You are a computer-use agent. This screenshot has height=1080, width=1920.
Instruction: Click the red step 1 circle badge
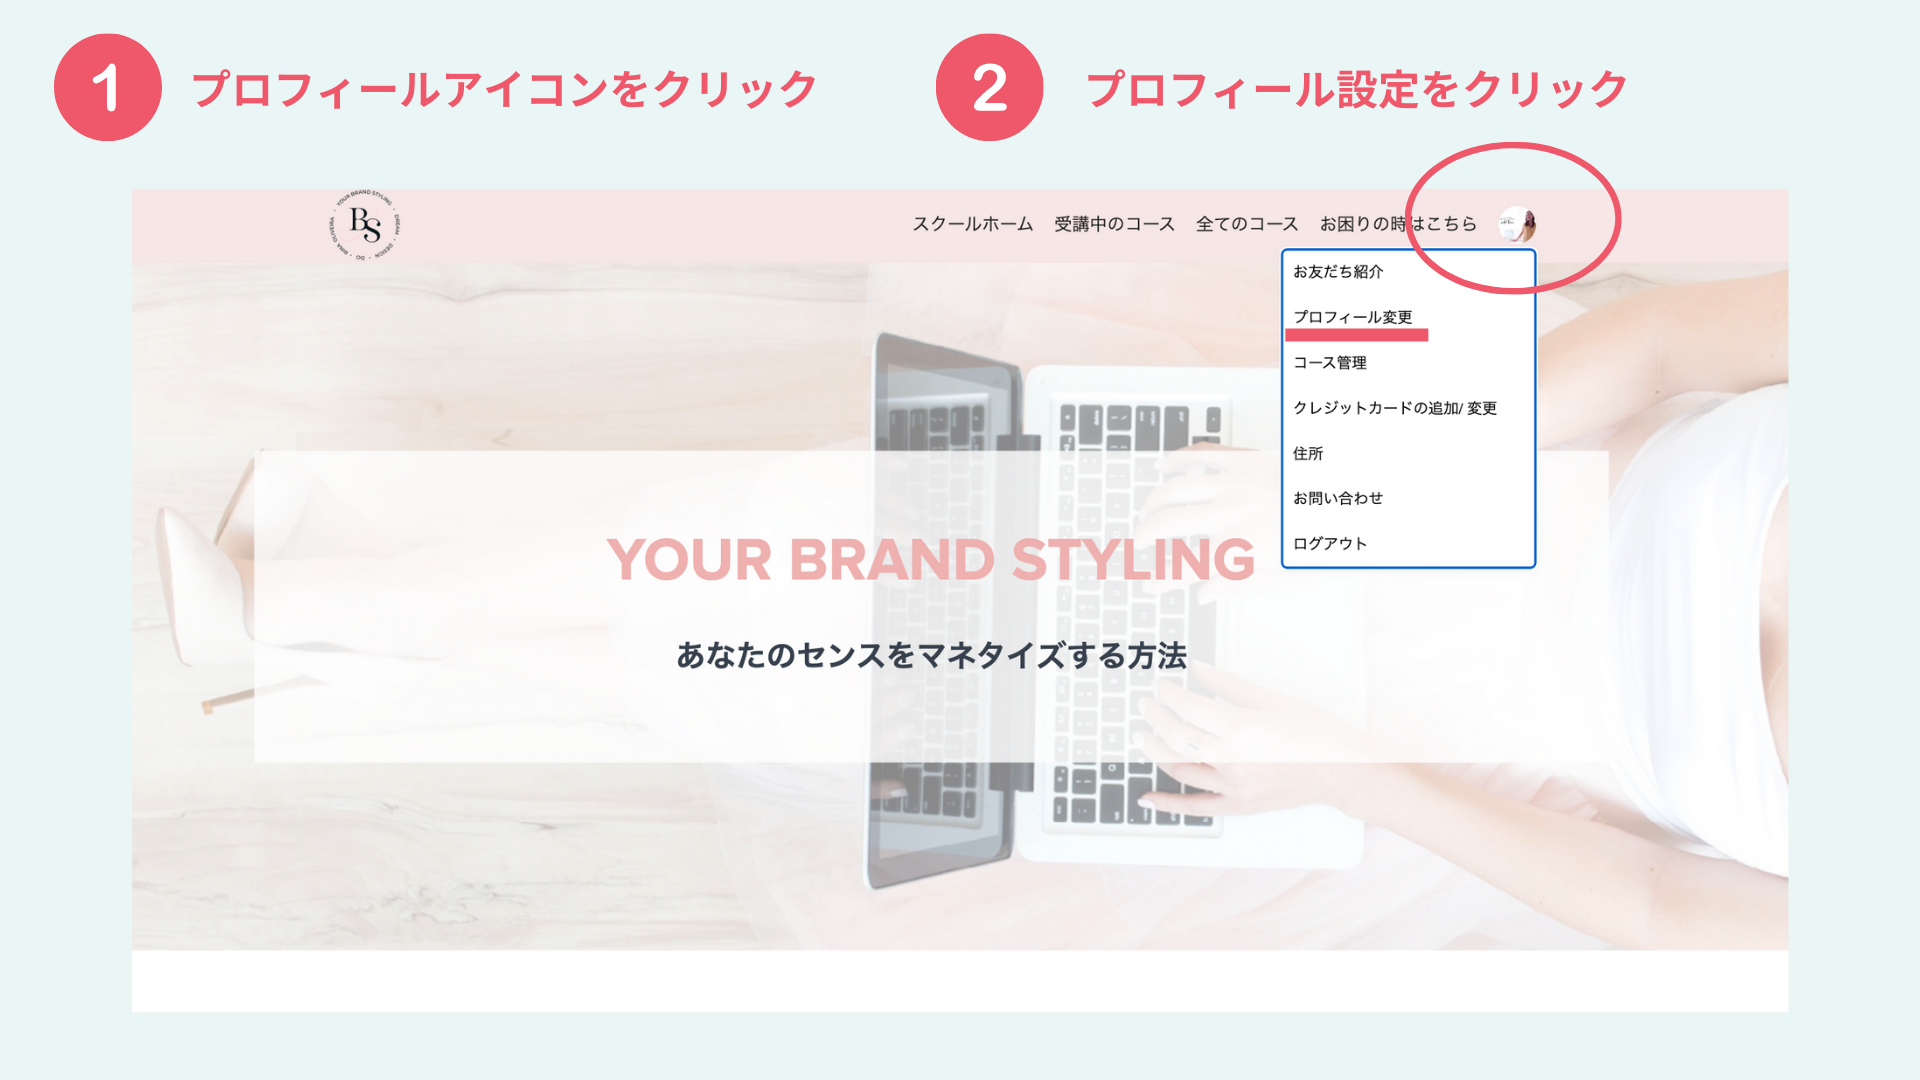pos(108,87)
